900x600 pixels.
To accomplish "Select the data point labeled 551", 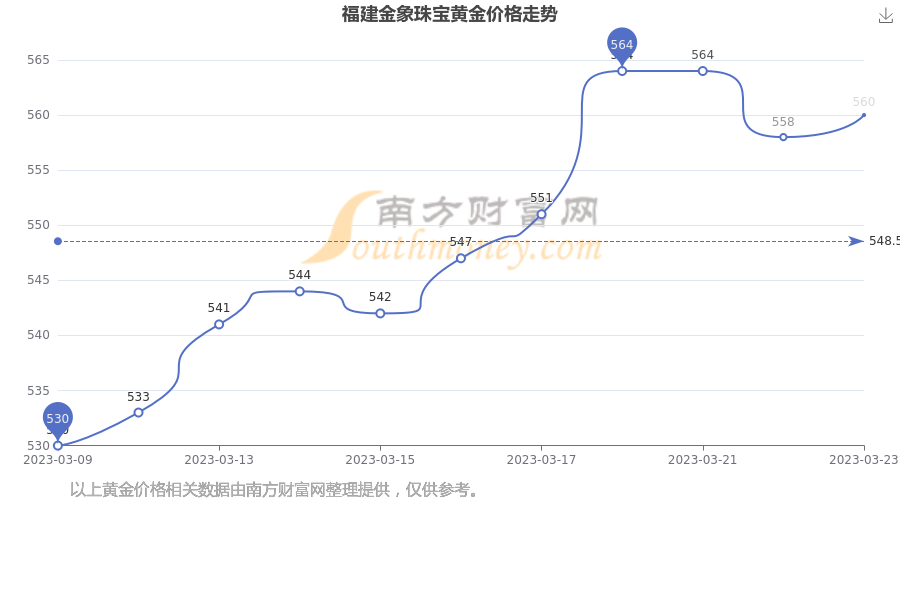I will coord(541,214).
